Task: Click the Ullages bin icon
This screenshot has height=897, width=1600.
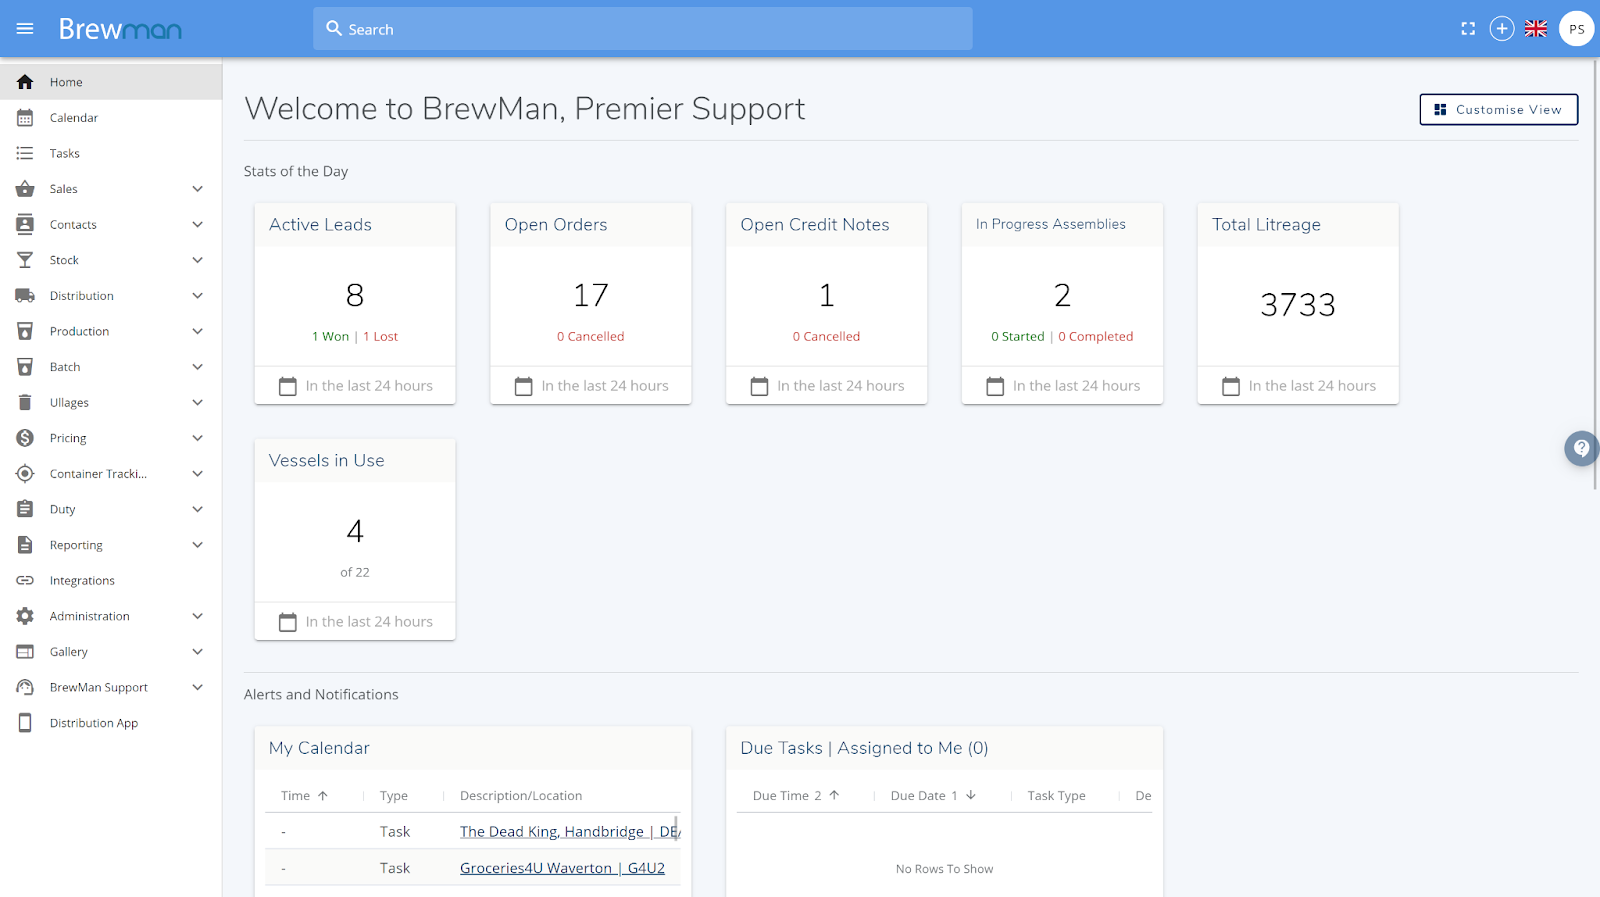Action: click(x=25, y=402)
